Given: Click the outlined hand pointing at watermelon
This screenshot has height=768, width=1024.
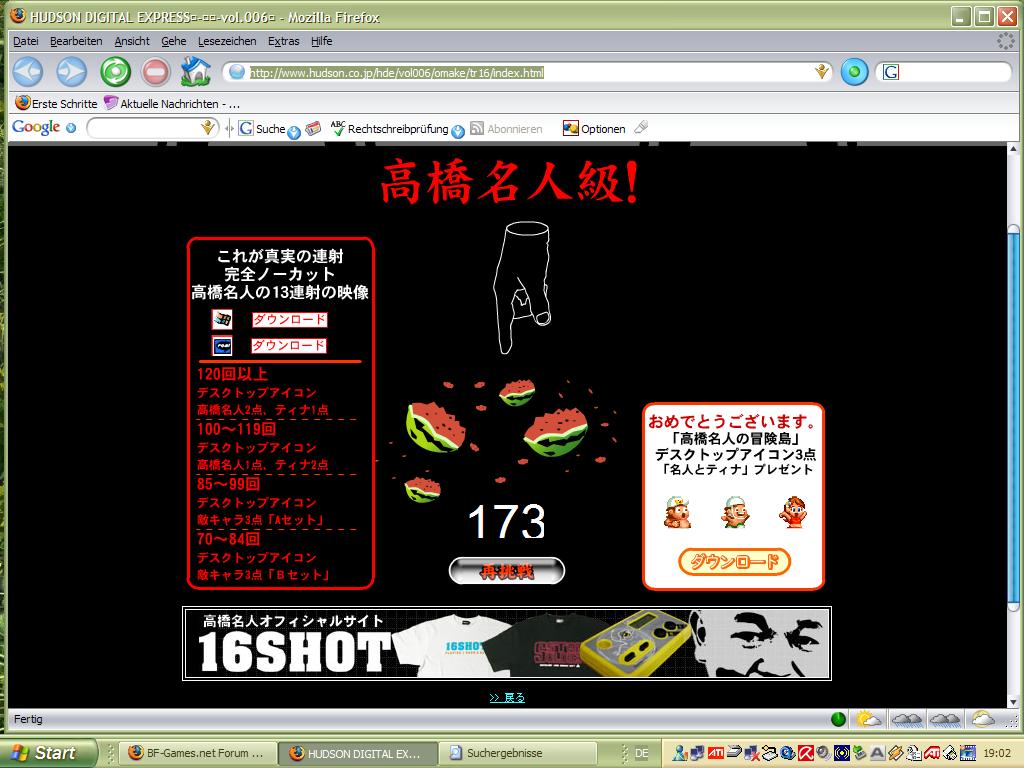Looking at the screenshot, I should click(522, 287).
